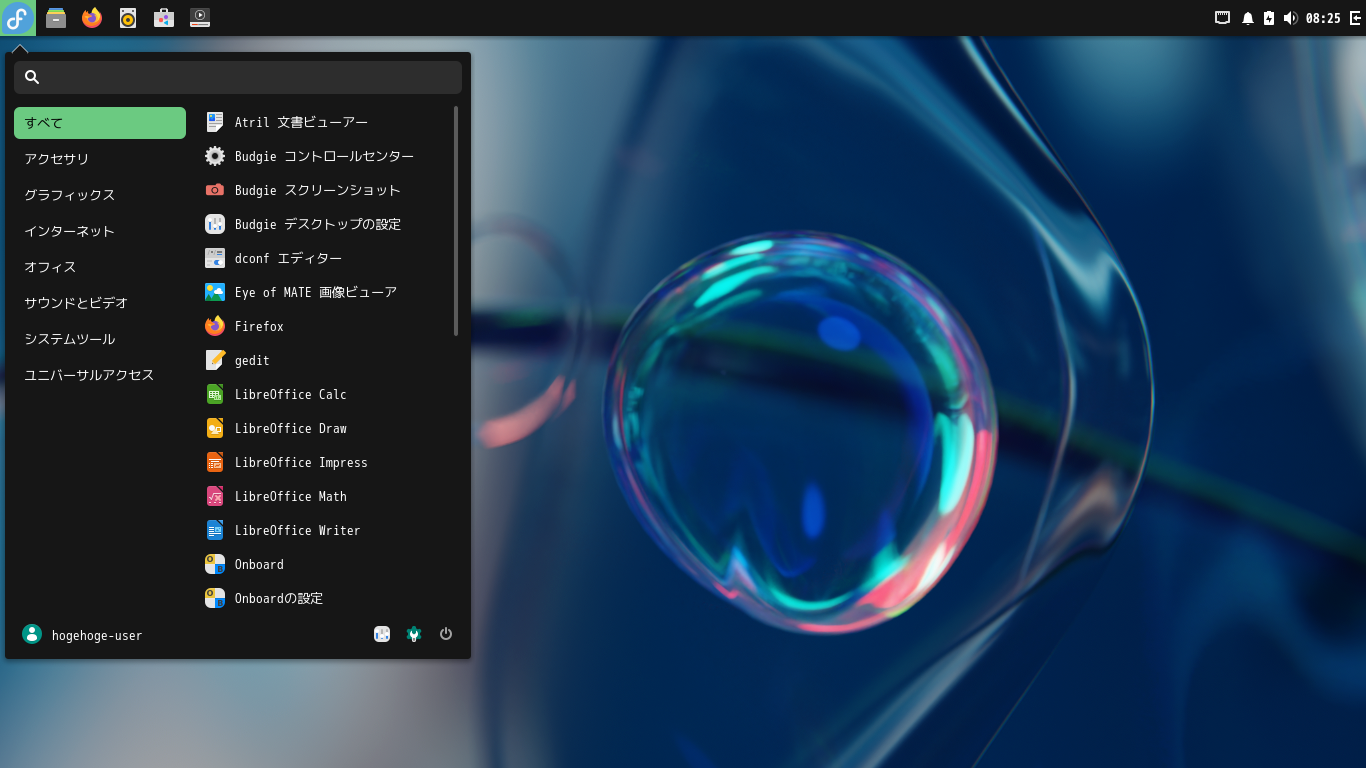The width and height of the screenshot is (1366, 768).
Task: Launch Atril 文書ビューアー
Action: [x=325, y=122]
